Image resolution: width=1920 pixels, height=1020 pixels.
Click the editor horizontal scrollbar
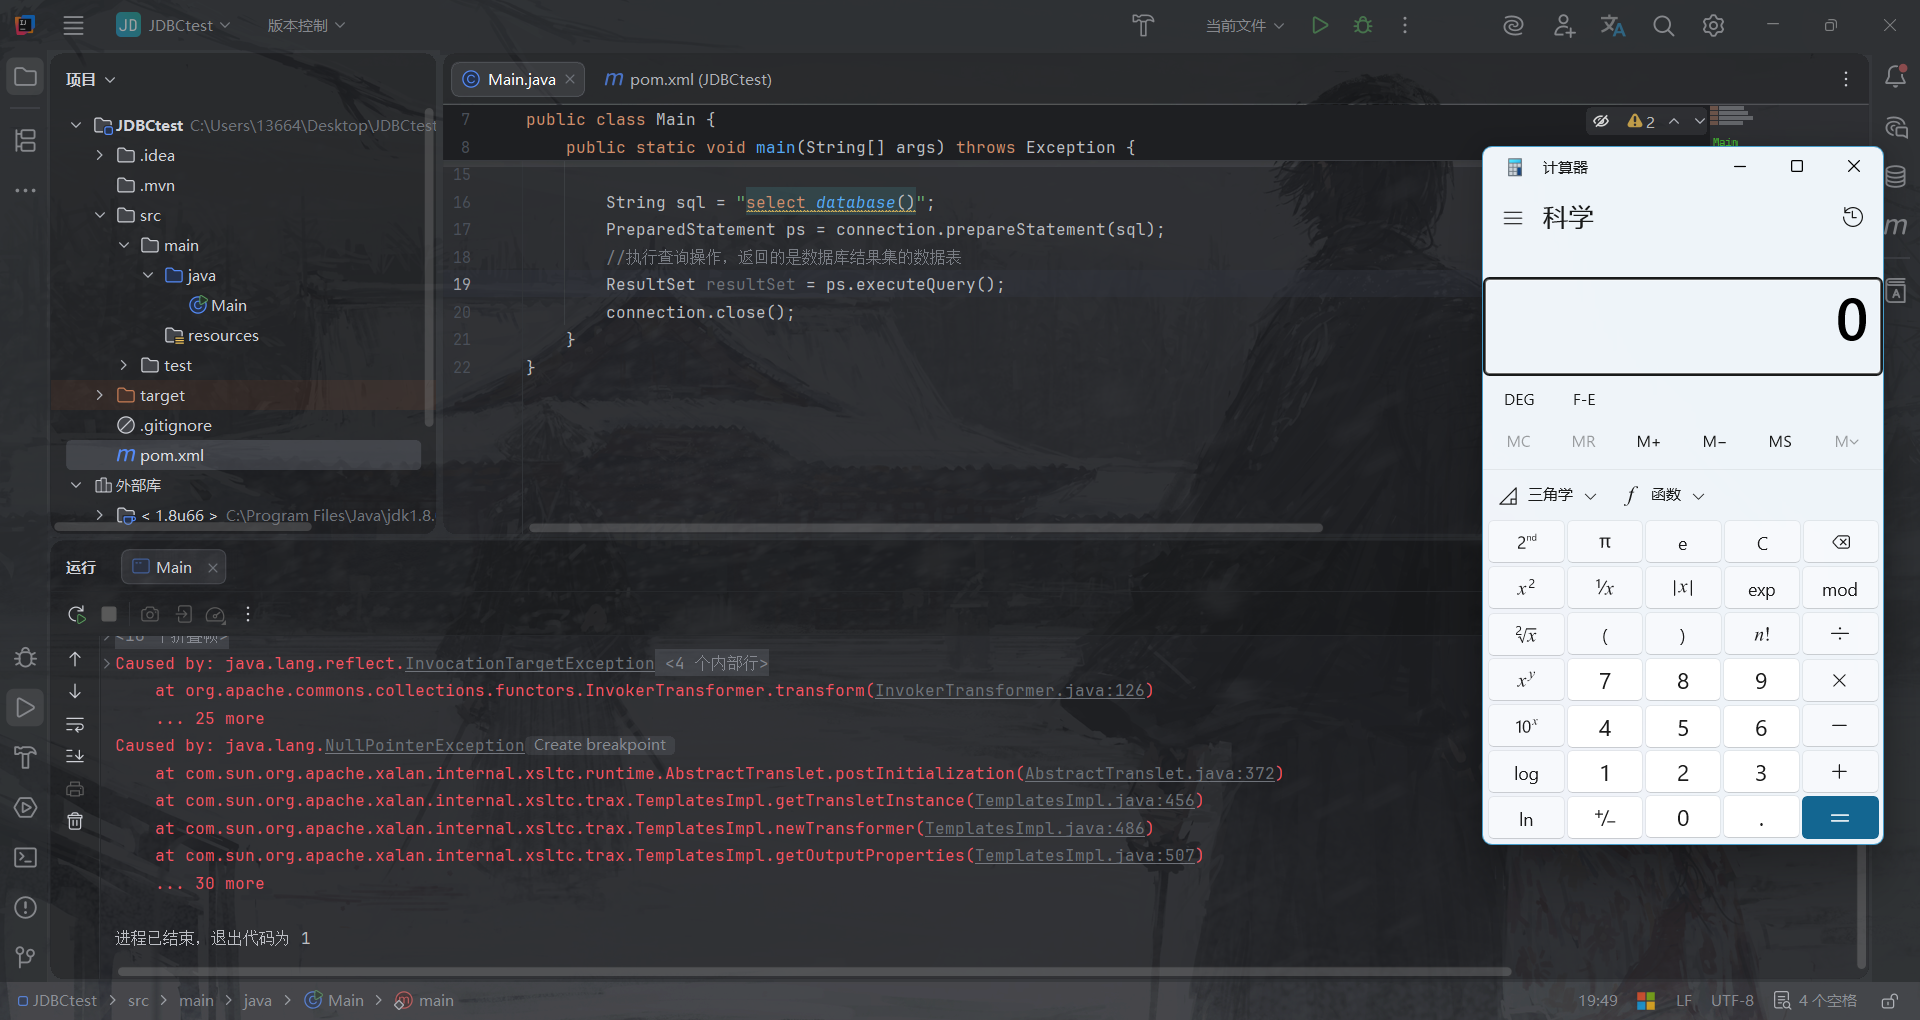click(x=925, y=528)
